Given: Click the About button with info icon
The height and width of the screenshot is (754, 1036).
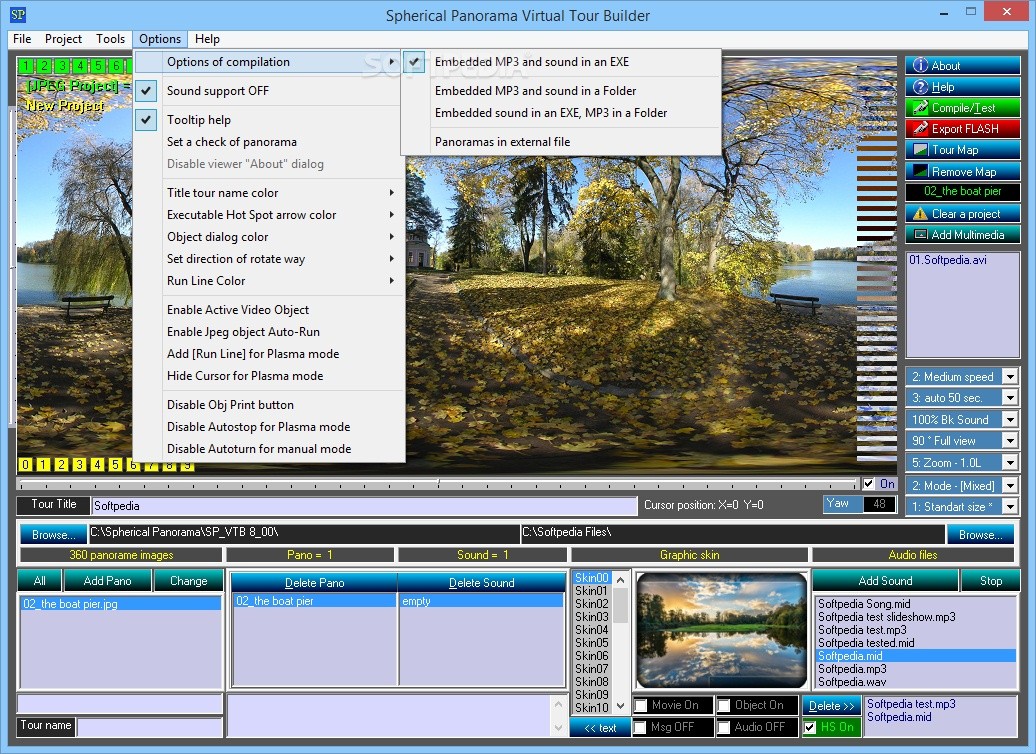Looking at the screenshot, I should coord(963,65).
